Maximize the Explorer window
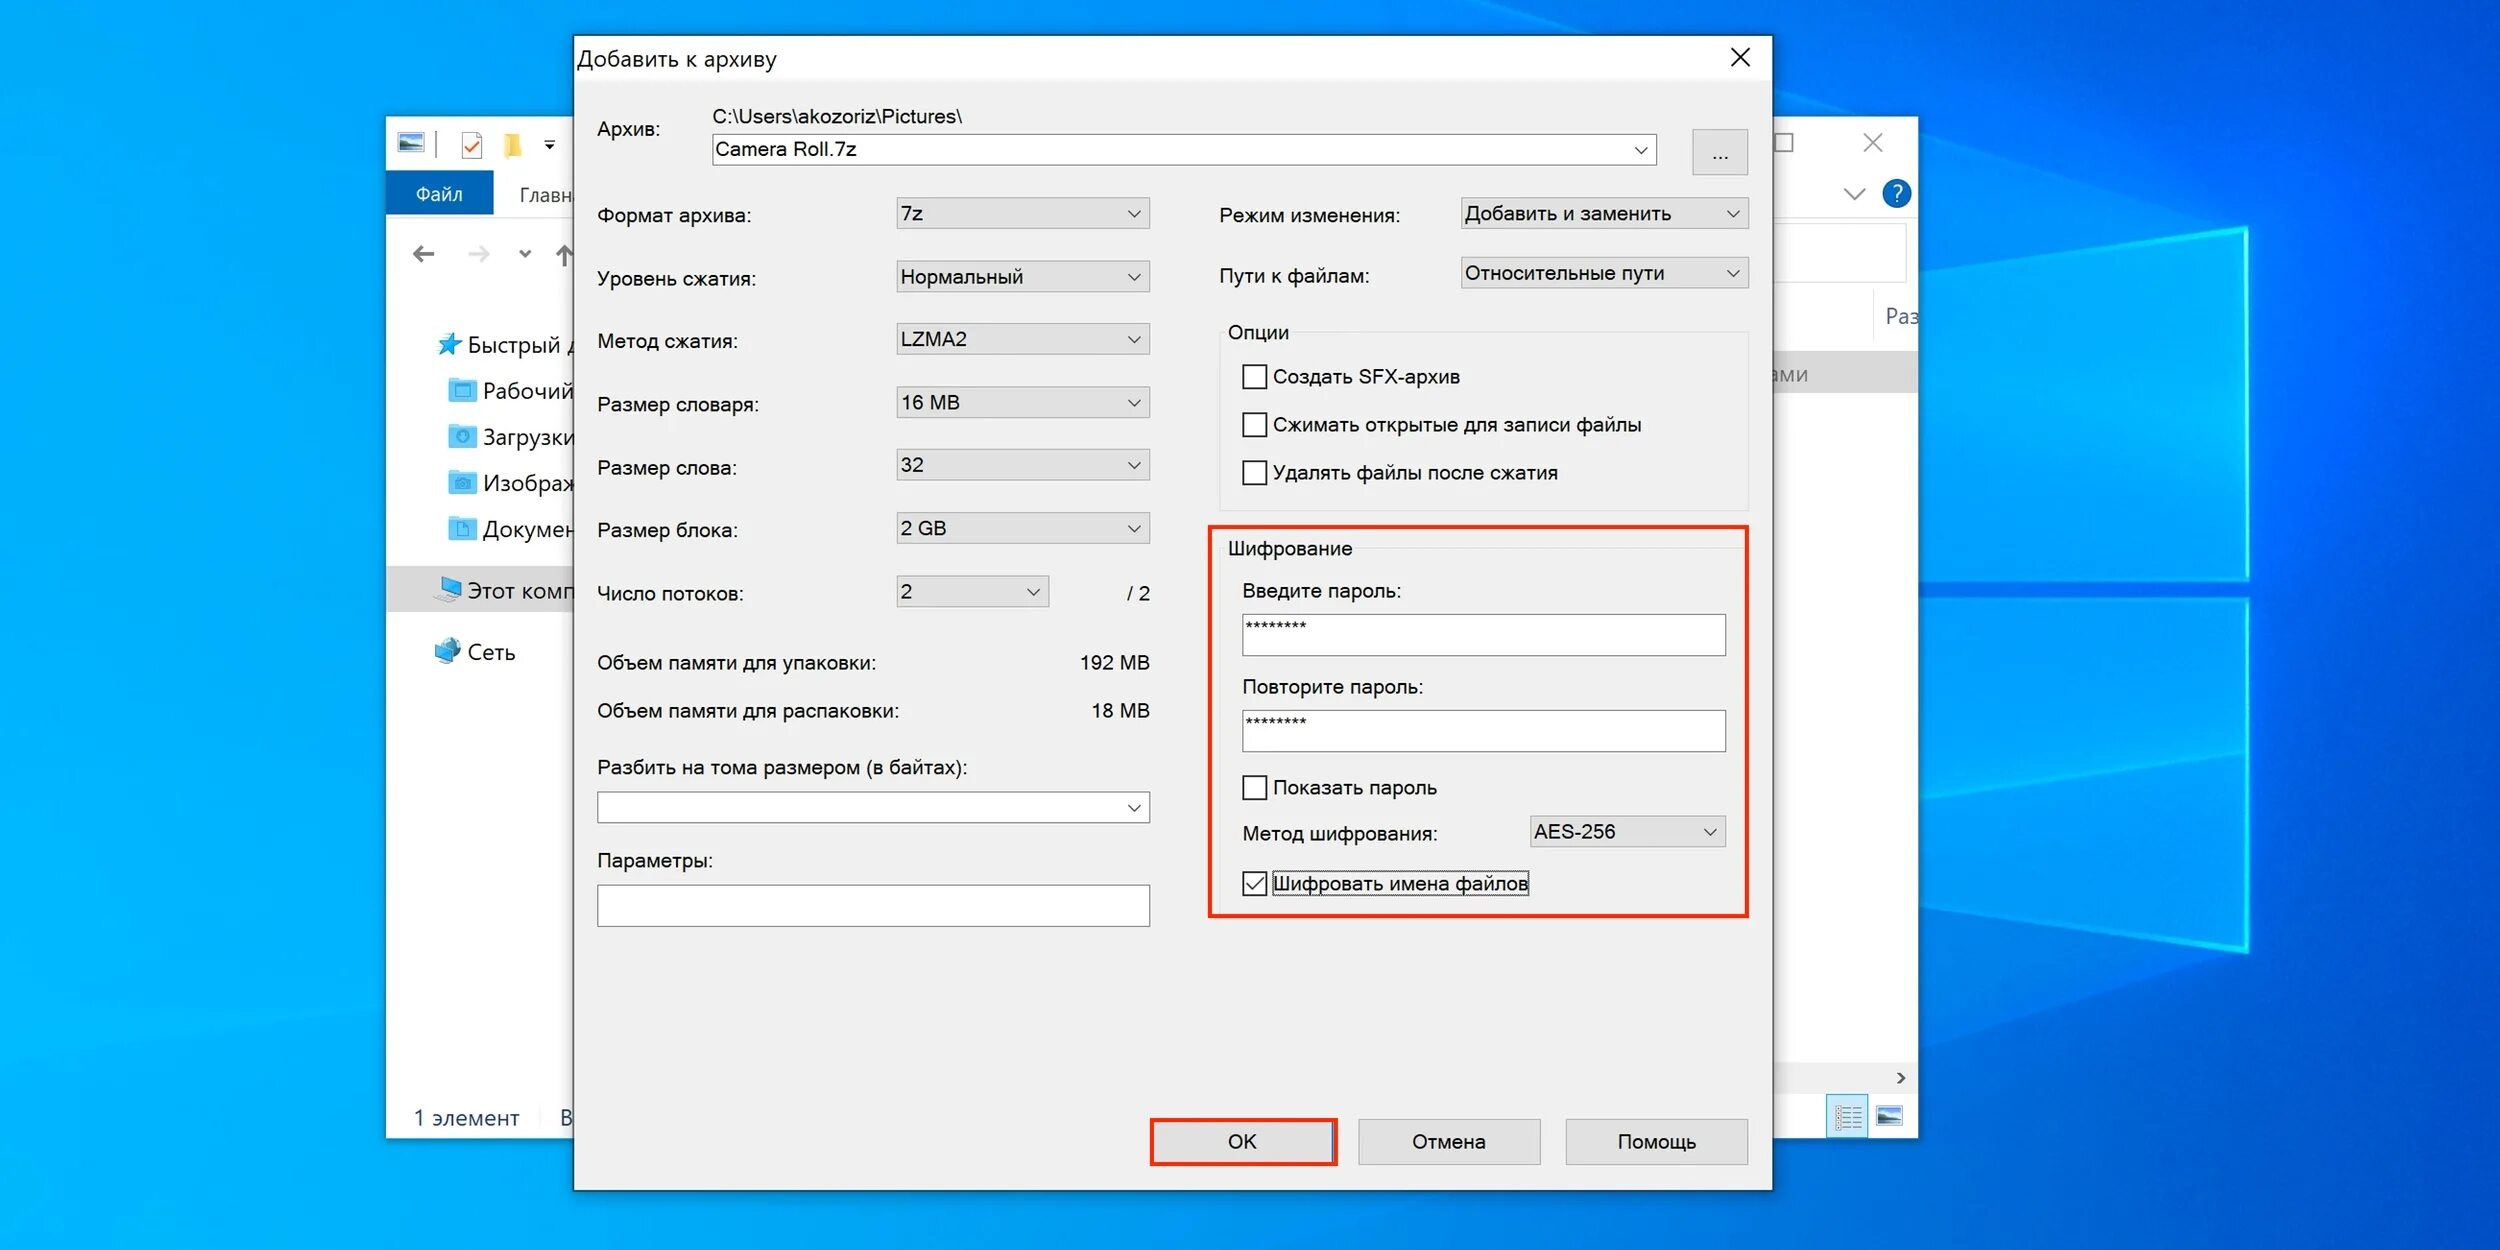The height and width of the screenshot is (1250, 2500). pos(1784,143)
